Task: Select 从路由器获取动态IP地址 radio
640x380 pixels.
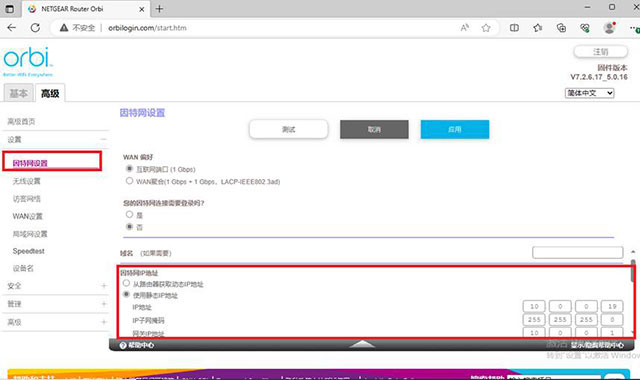Action: pos(126,283)
